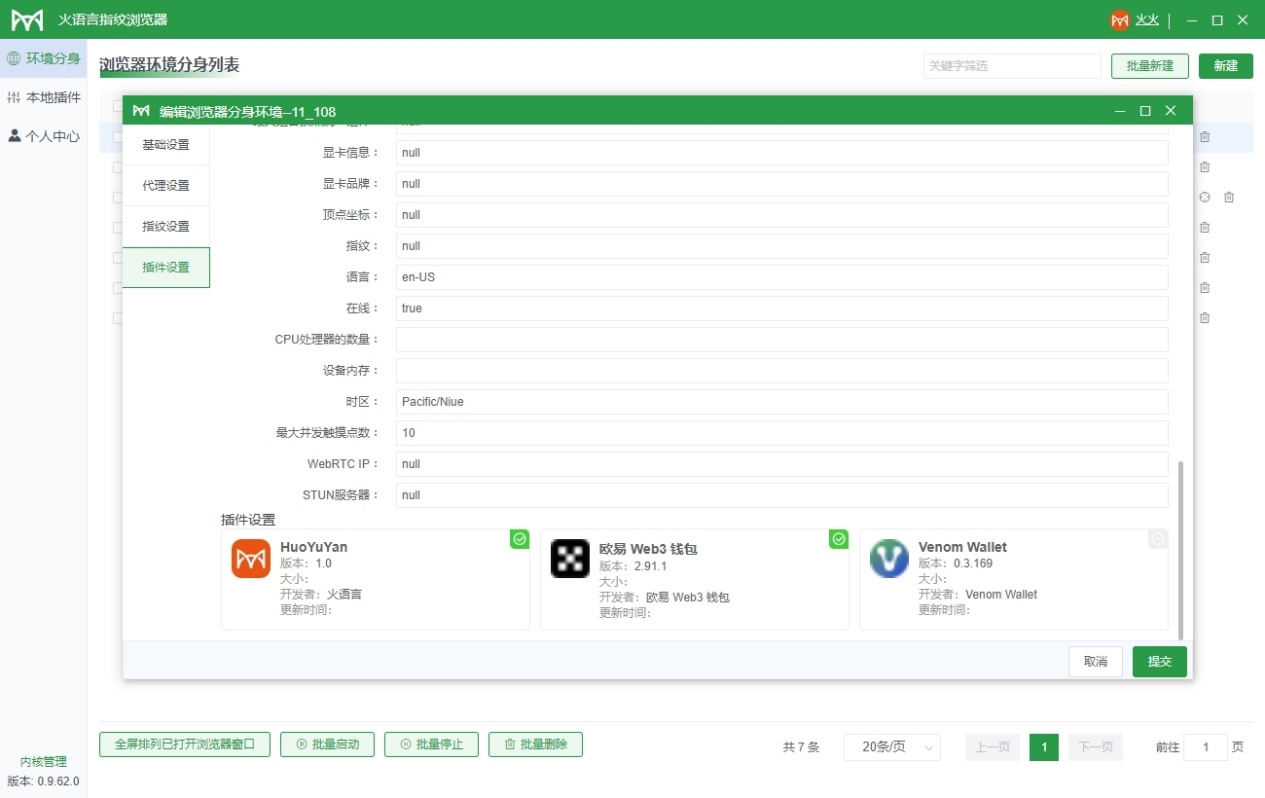Submit the form with the 提交 button
Image resolution: width=1265 pixels, height=798 pixels.
(1158, 661)
